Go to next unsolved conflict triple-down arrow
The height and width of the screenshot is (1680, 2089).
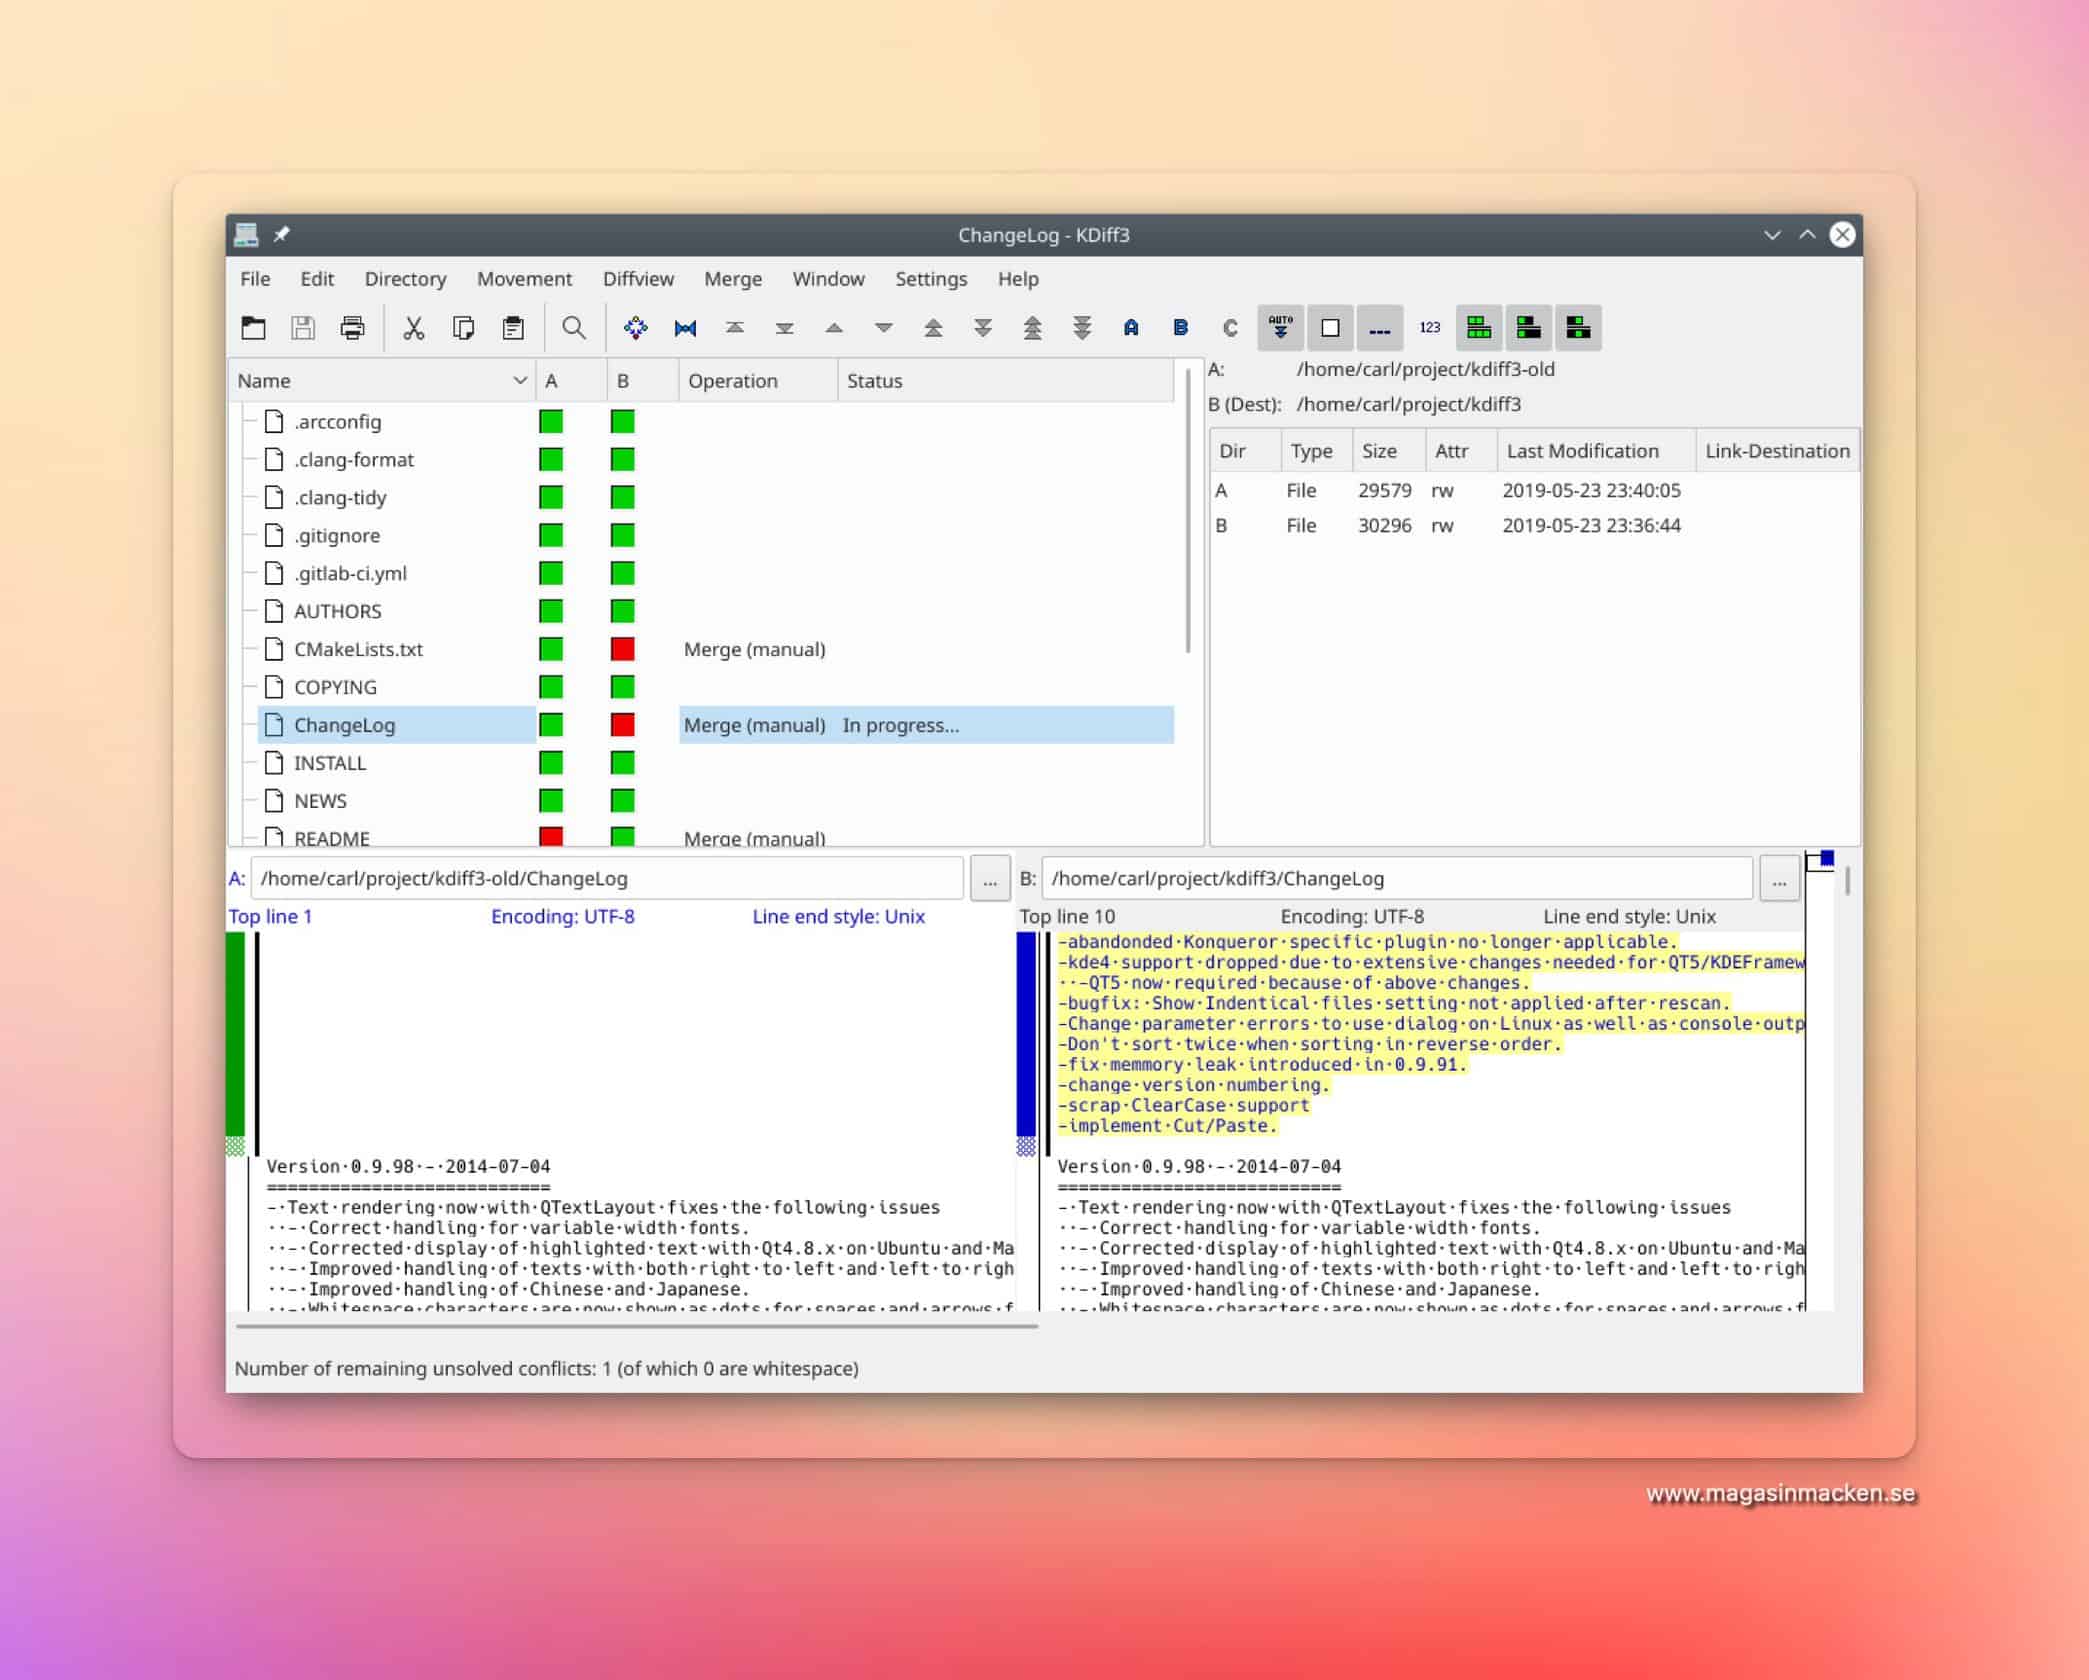pos(1082,328)
